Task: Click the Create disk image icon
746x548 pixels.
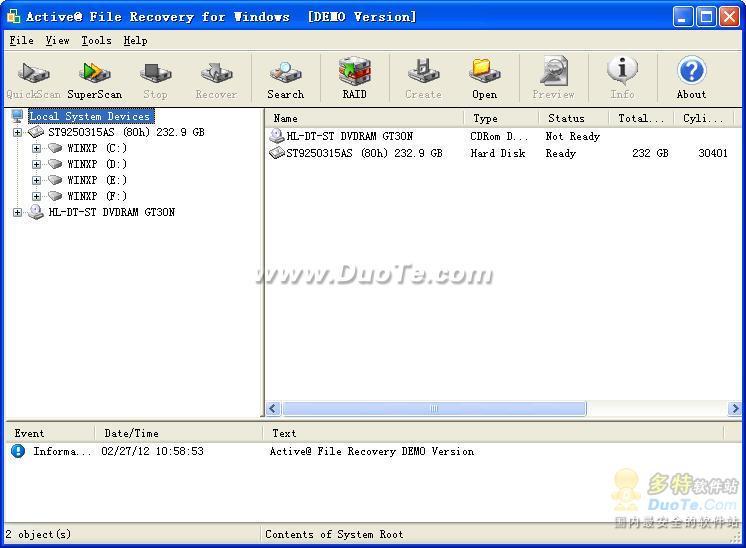Action: point(423,71)
